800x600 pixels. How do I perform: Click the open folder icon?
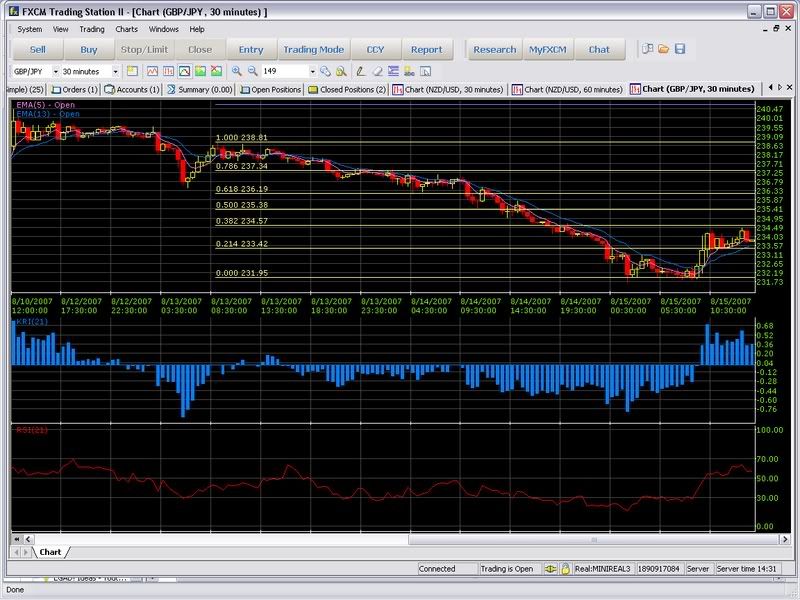[664, 49]
